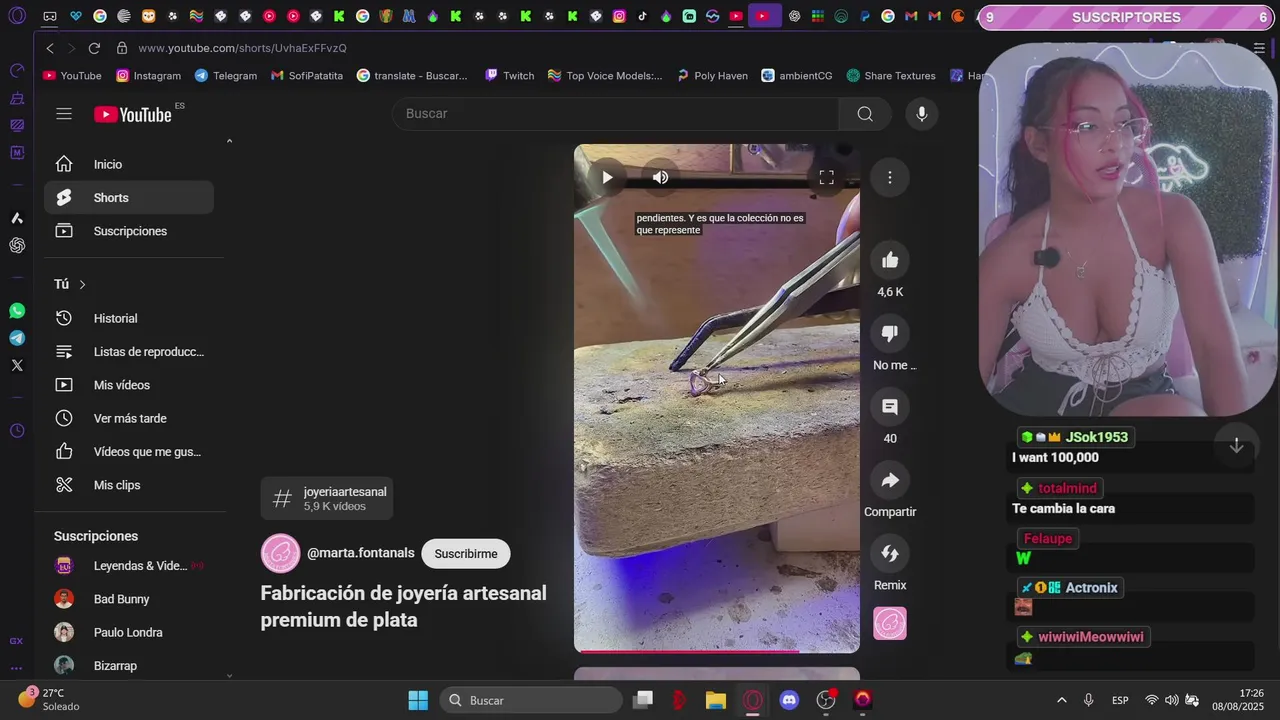Viewport: 1280px width, 720px height.
Task: Open the Poly Haven bookmark
Action: tap(712, 76)
